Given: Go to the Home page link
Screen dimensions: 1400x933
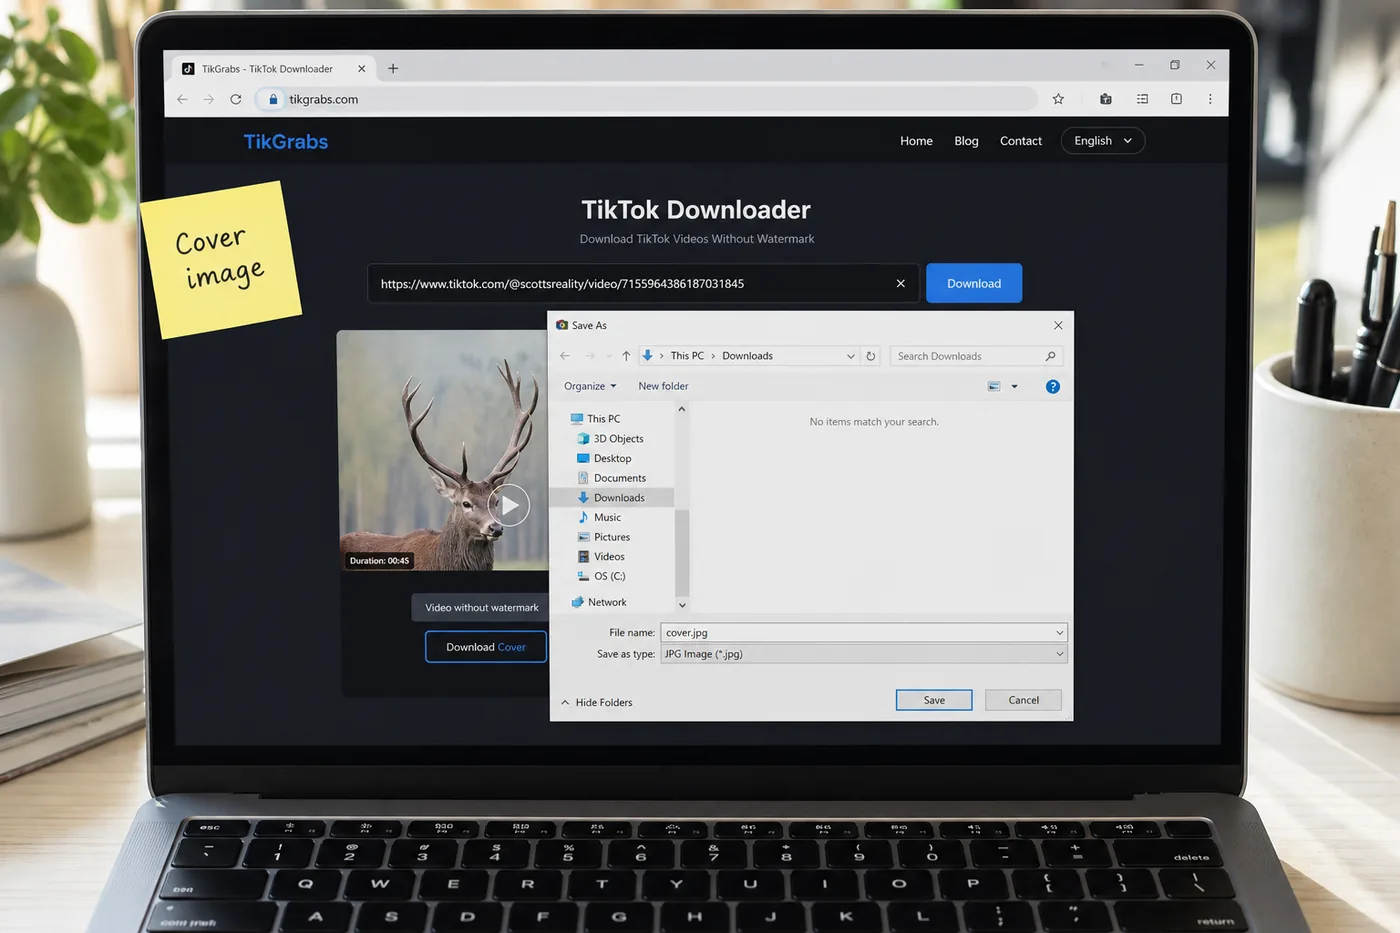Looking at the screenshot, I should (916, 141).
